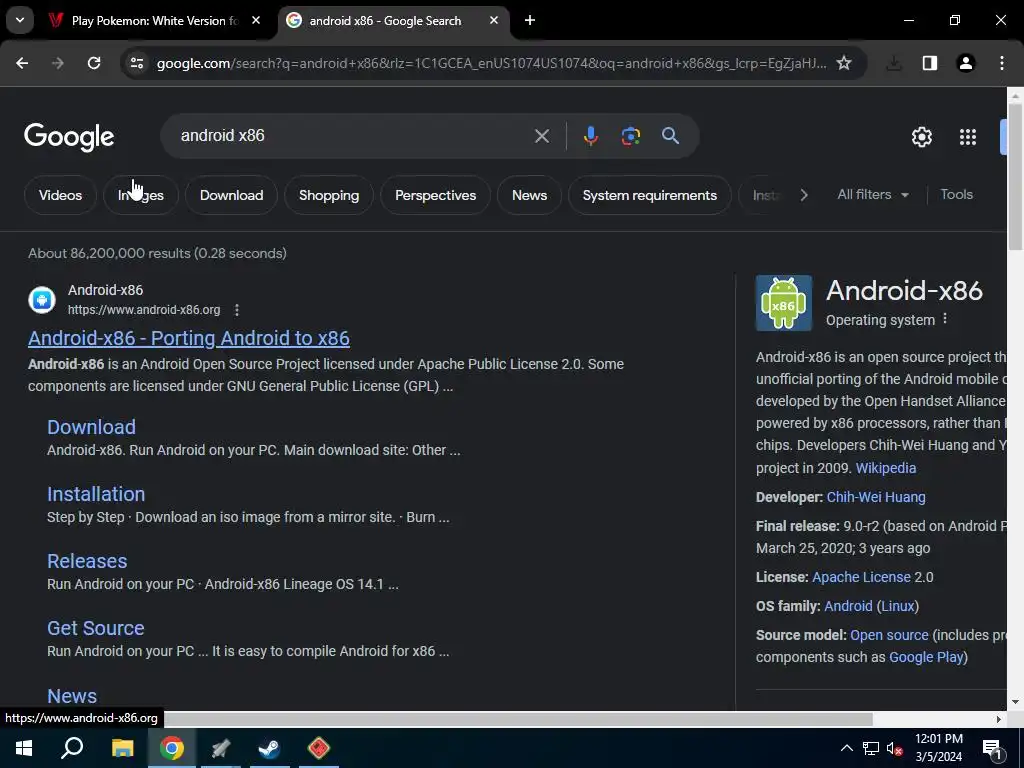Open File Explorer from taskbar

click(122, 748)
